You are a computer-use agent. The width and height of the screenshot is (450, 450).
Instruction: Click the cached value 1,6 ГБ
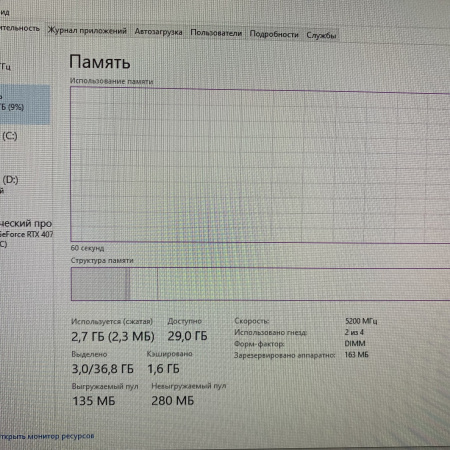tap(163, 369)
